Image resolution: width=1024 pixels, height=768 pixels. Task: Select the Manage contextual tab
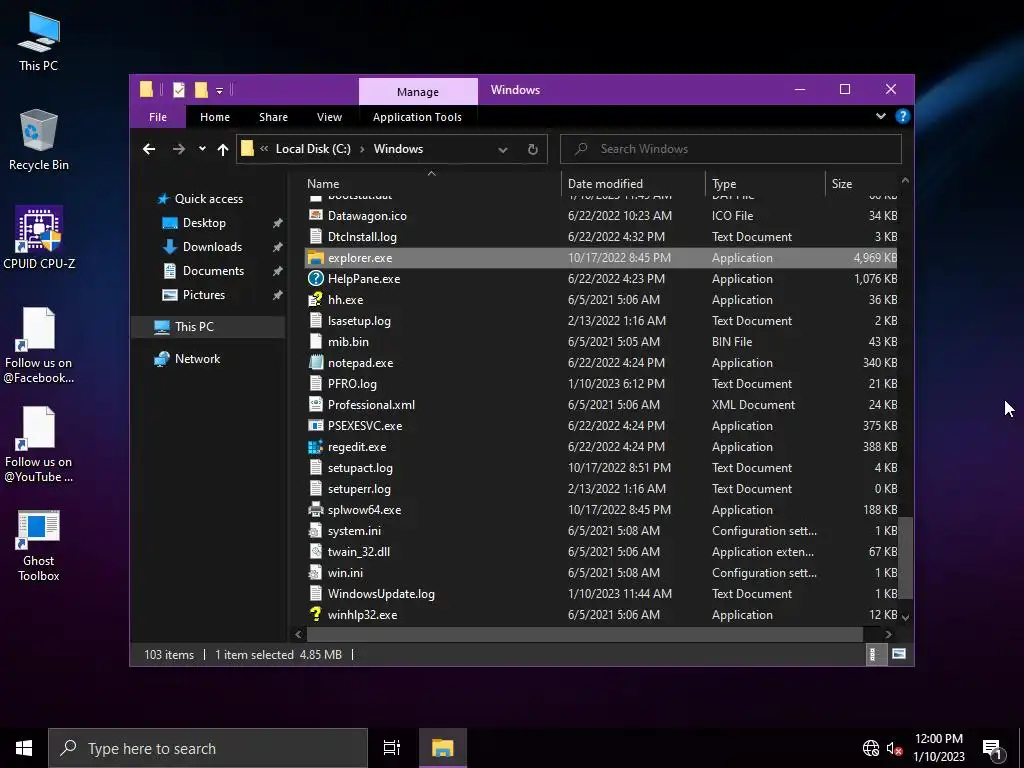pos(418,91)
